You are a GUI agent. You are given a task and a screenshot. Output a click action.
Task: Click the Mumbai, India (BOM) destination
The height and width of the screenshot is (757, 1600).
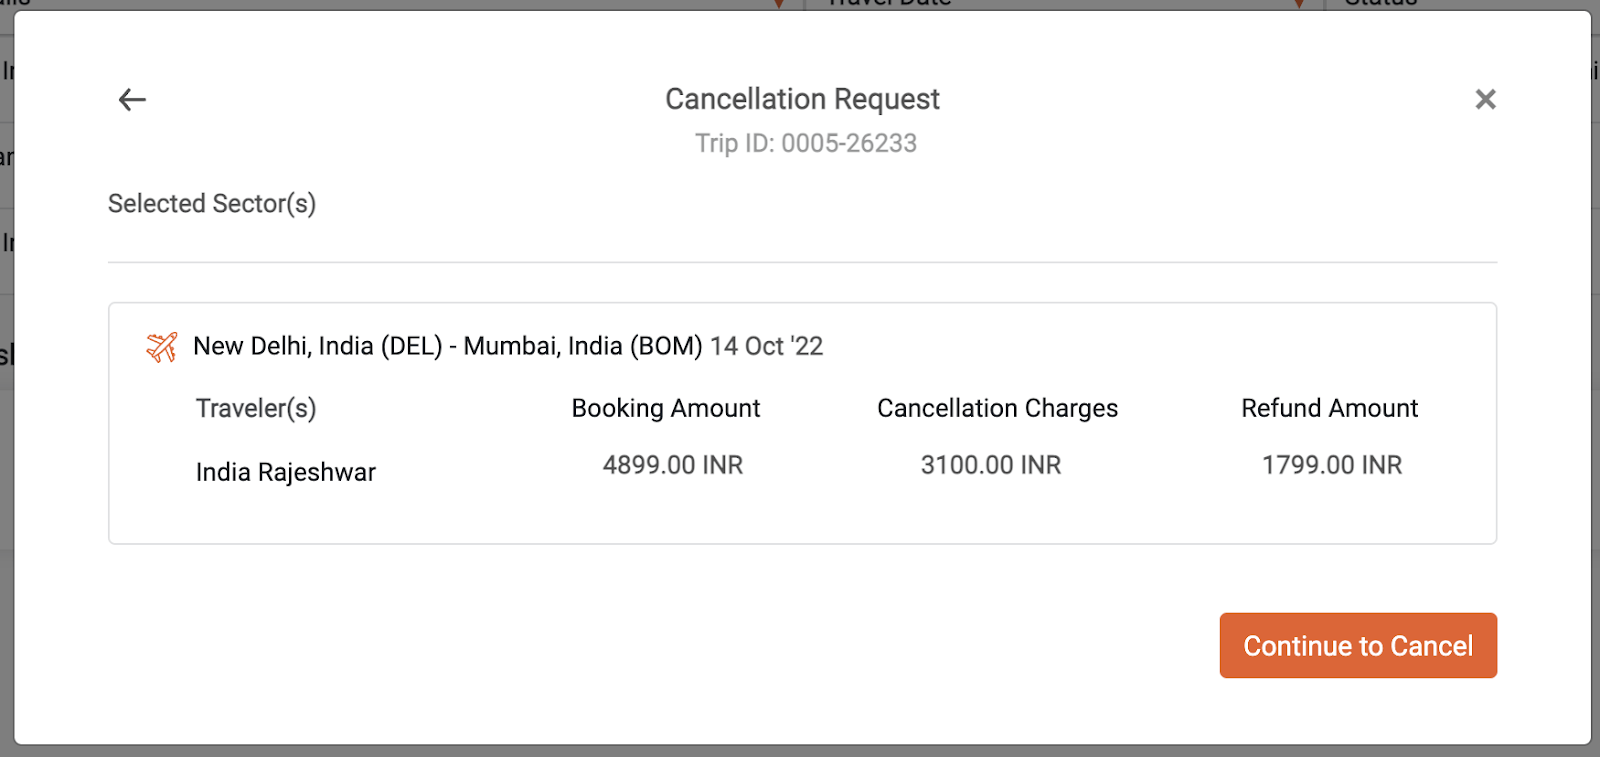click(x=583, y=346)
